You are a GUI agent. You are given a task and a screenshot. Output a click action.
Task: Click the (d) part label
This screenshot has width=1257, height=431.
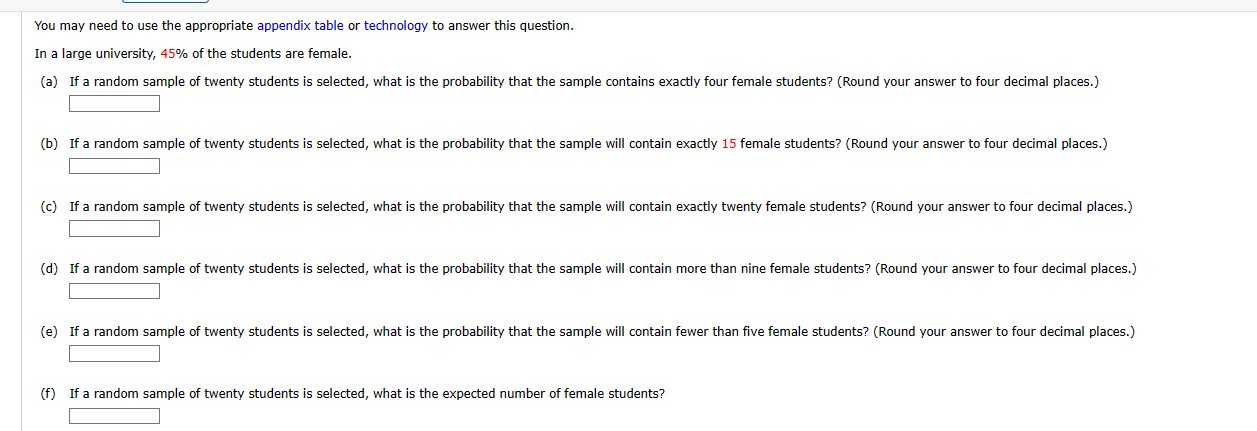49,269
